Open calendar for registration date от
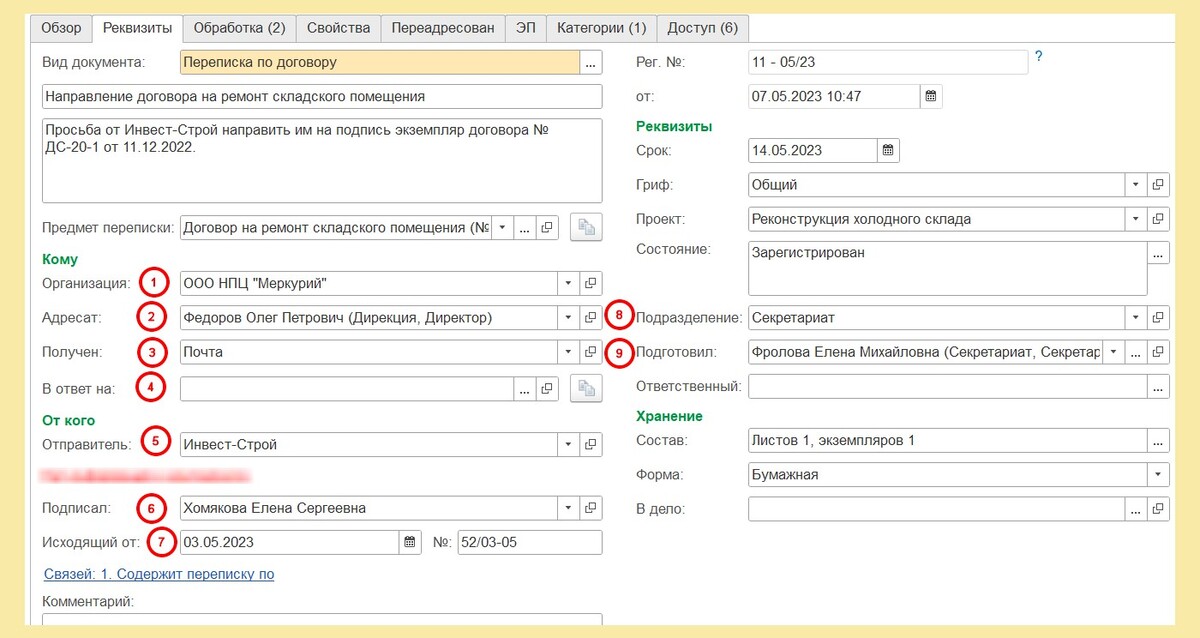Image resolution: width=1200 pixels, height=638 pixels. [x=931, y=96]
